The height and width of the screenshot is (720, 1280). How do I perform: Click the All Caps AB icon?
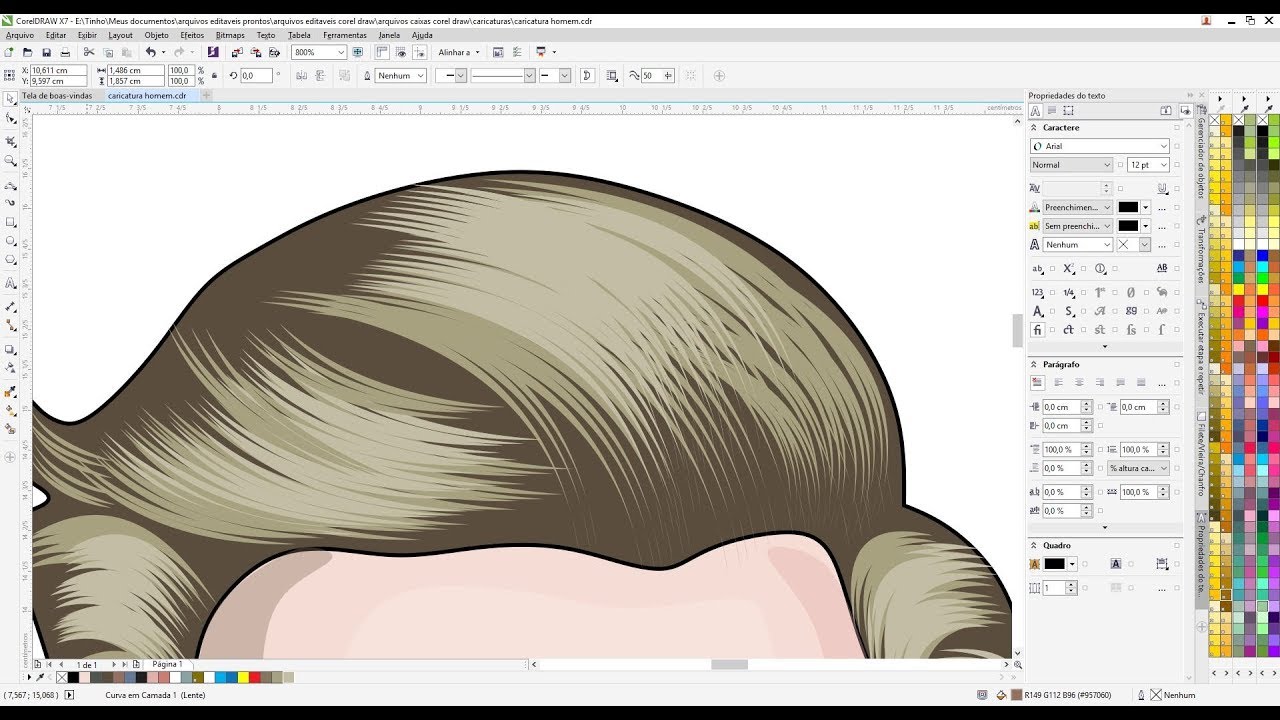1162,268
